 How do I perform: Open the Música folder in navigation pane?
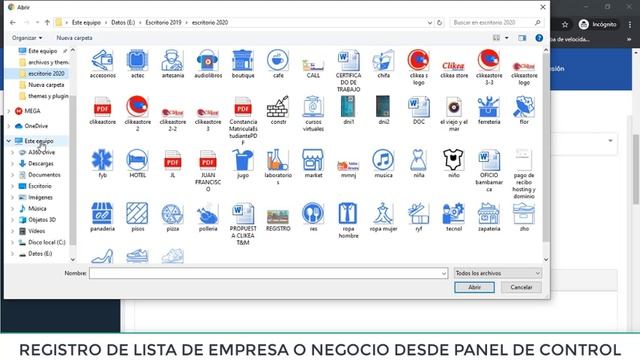click(37, 209)
